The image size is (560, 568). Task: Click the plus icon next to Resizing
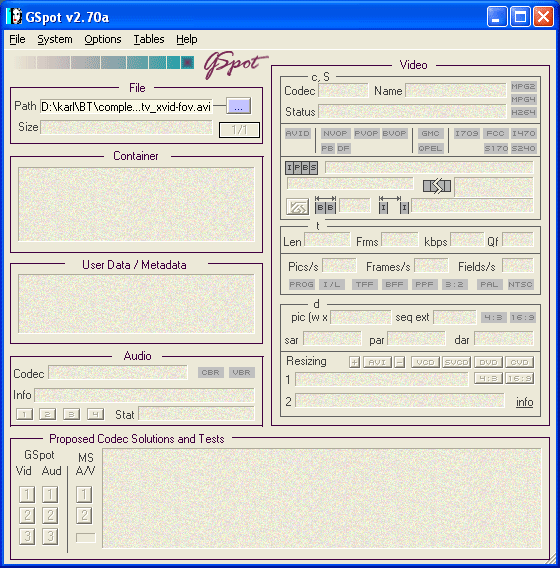click(354, 362)
